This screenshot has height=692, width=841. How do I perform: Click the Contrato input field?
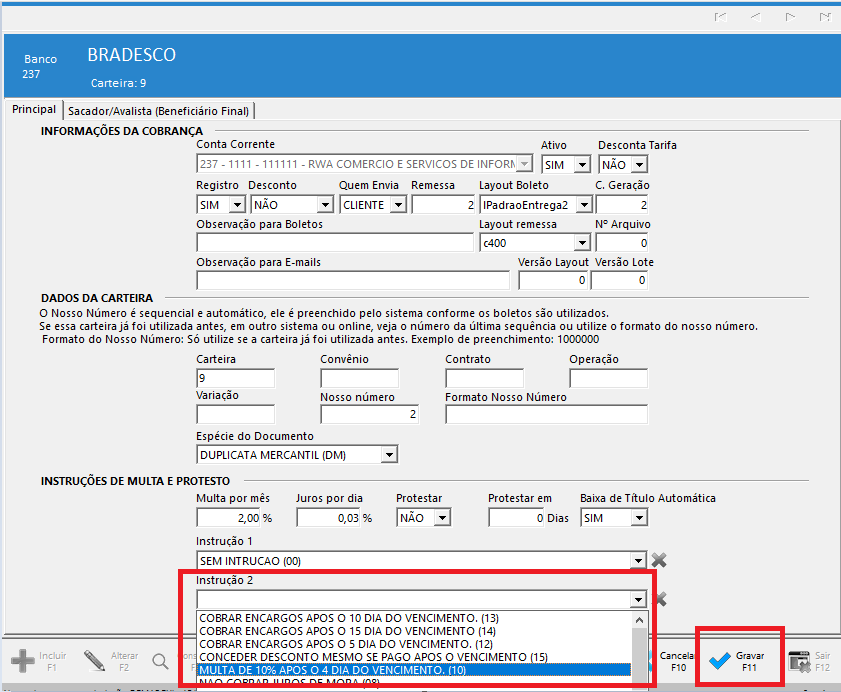tap(484, 378)
